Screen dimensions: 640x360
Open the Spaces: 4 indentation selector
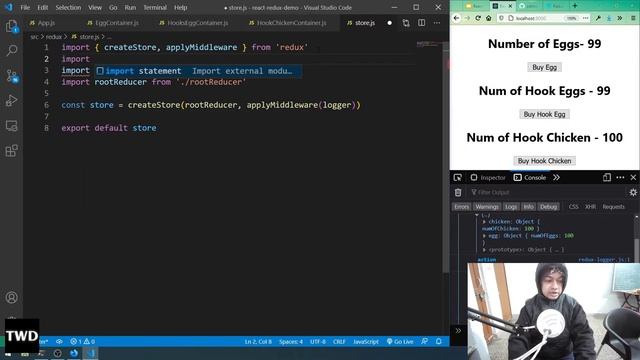tap(291, 341)
